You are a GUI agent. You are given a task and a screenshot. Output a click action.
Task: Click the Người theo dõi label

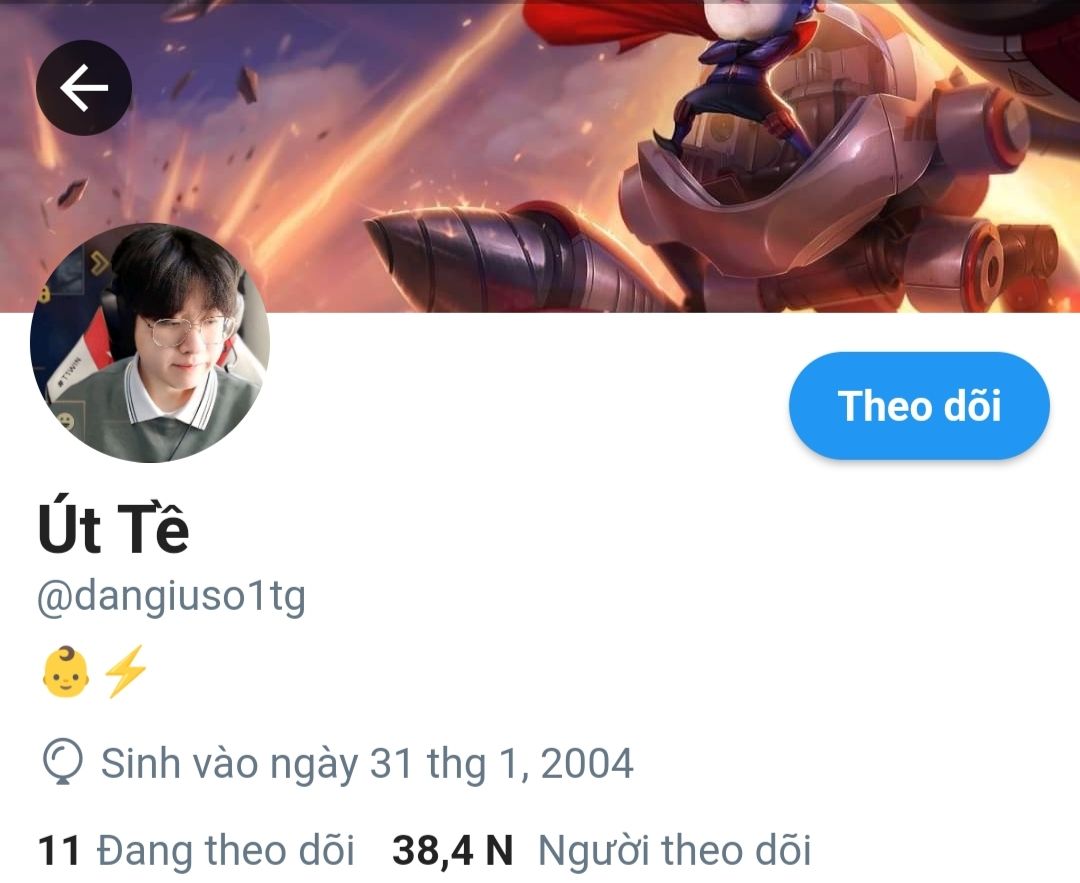[674, 850]
